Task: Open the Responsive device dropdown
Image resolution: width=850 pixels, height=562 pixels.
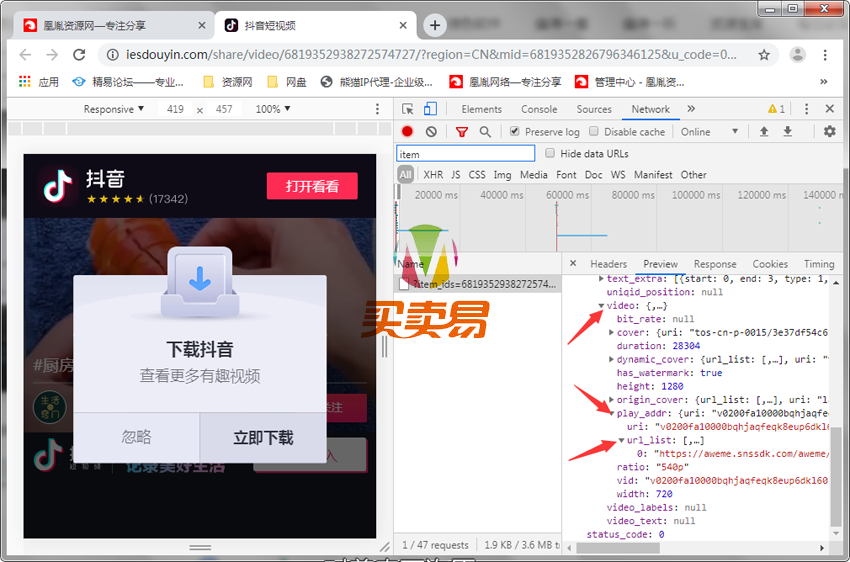Action: coord(113,109)
